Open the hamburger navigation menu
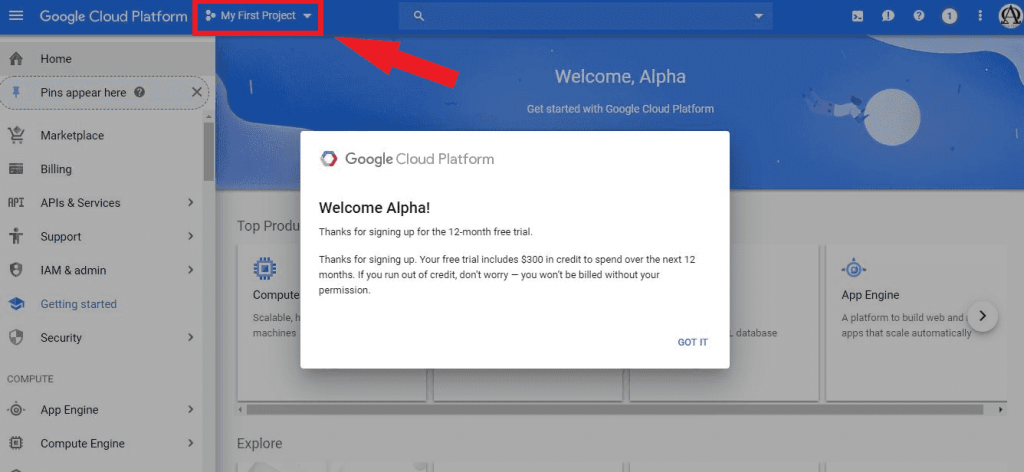 (16, 16)
